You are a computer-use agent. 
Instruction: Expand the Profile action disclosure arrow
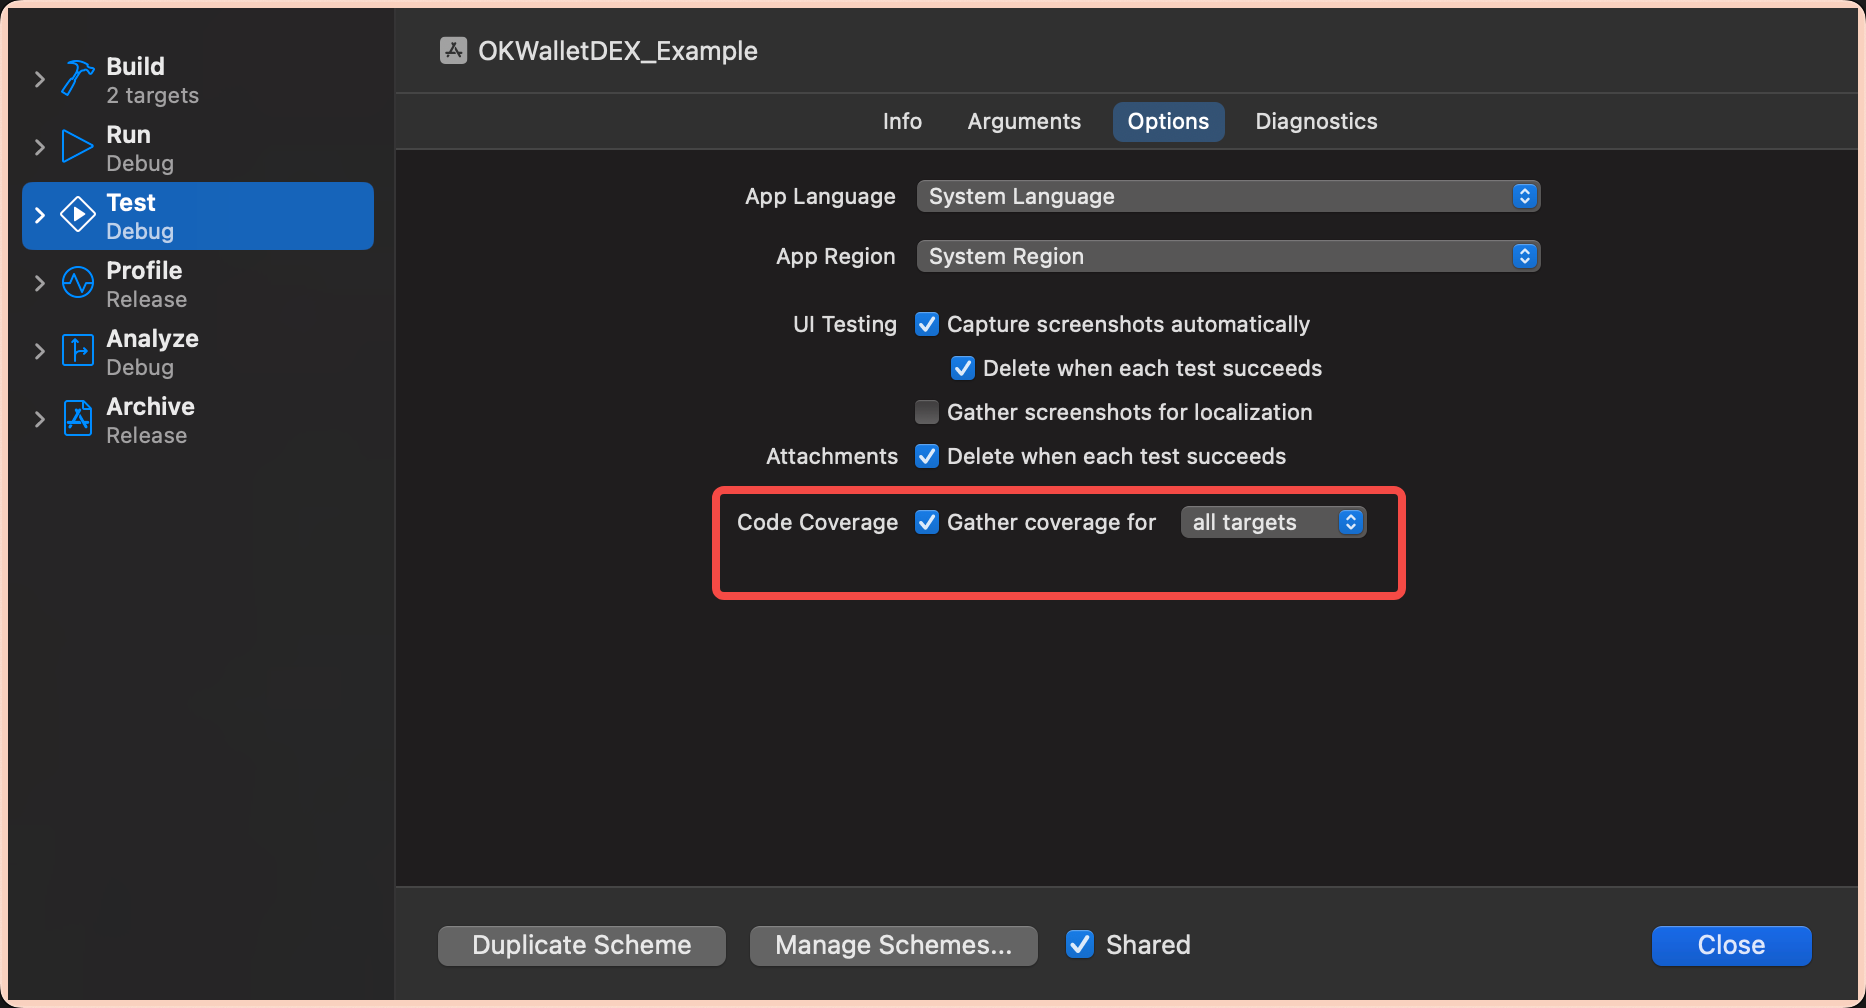click(x=39, y=283)
